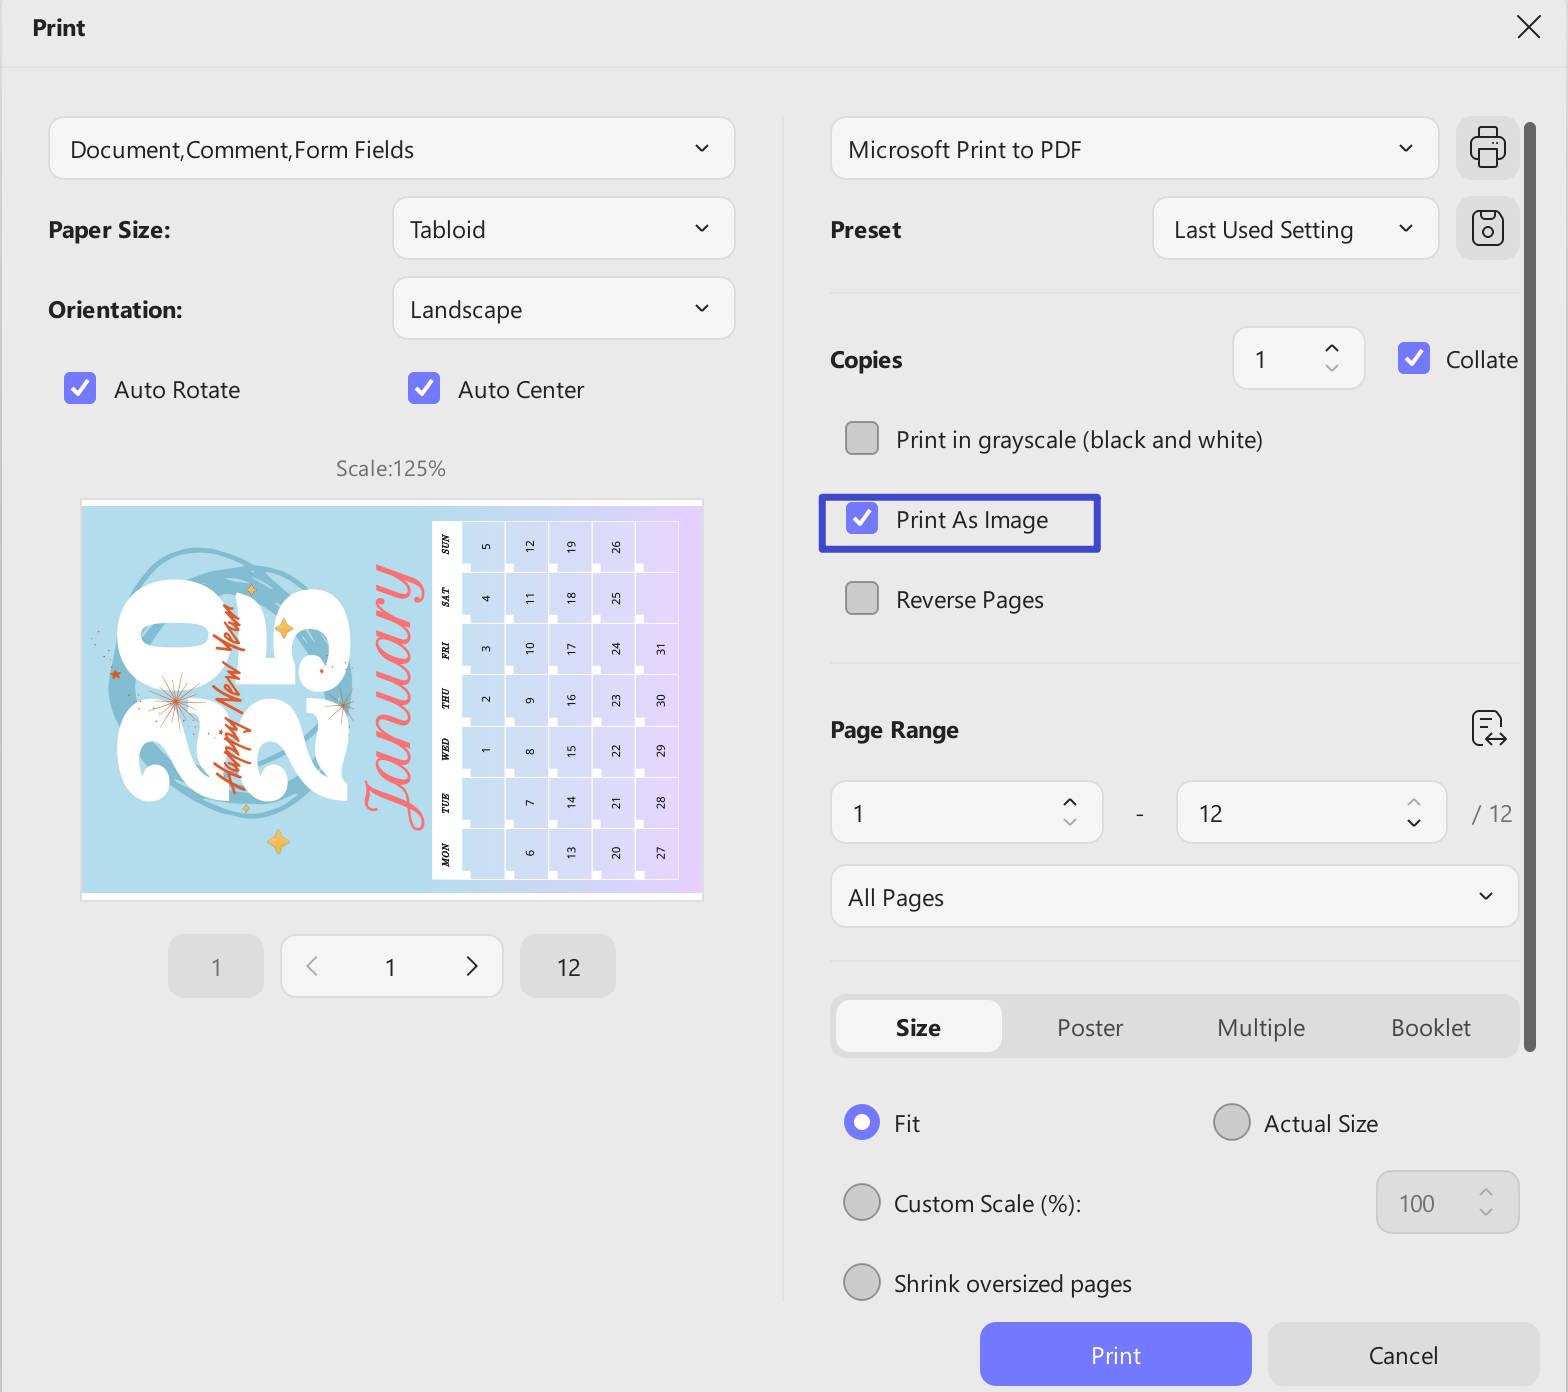Cancel the print dialog
This screenshot has width=1568, height=1392.
point(1403,1355)
